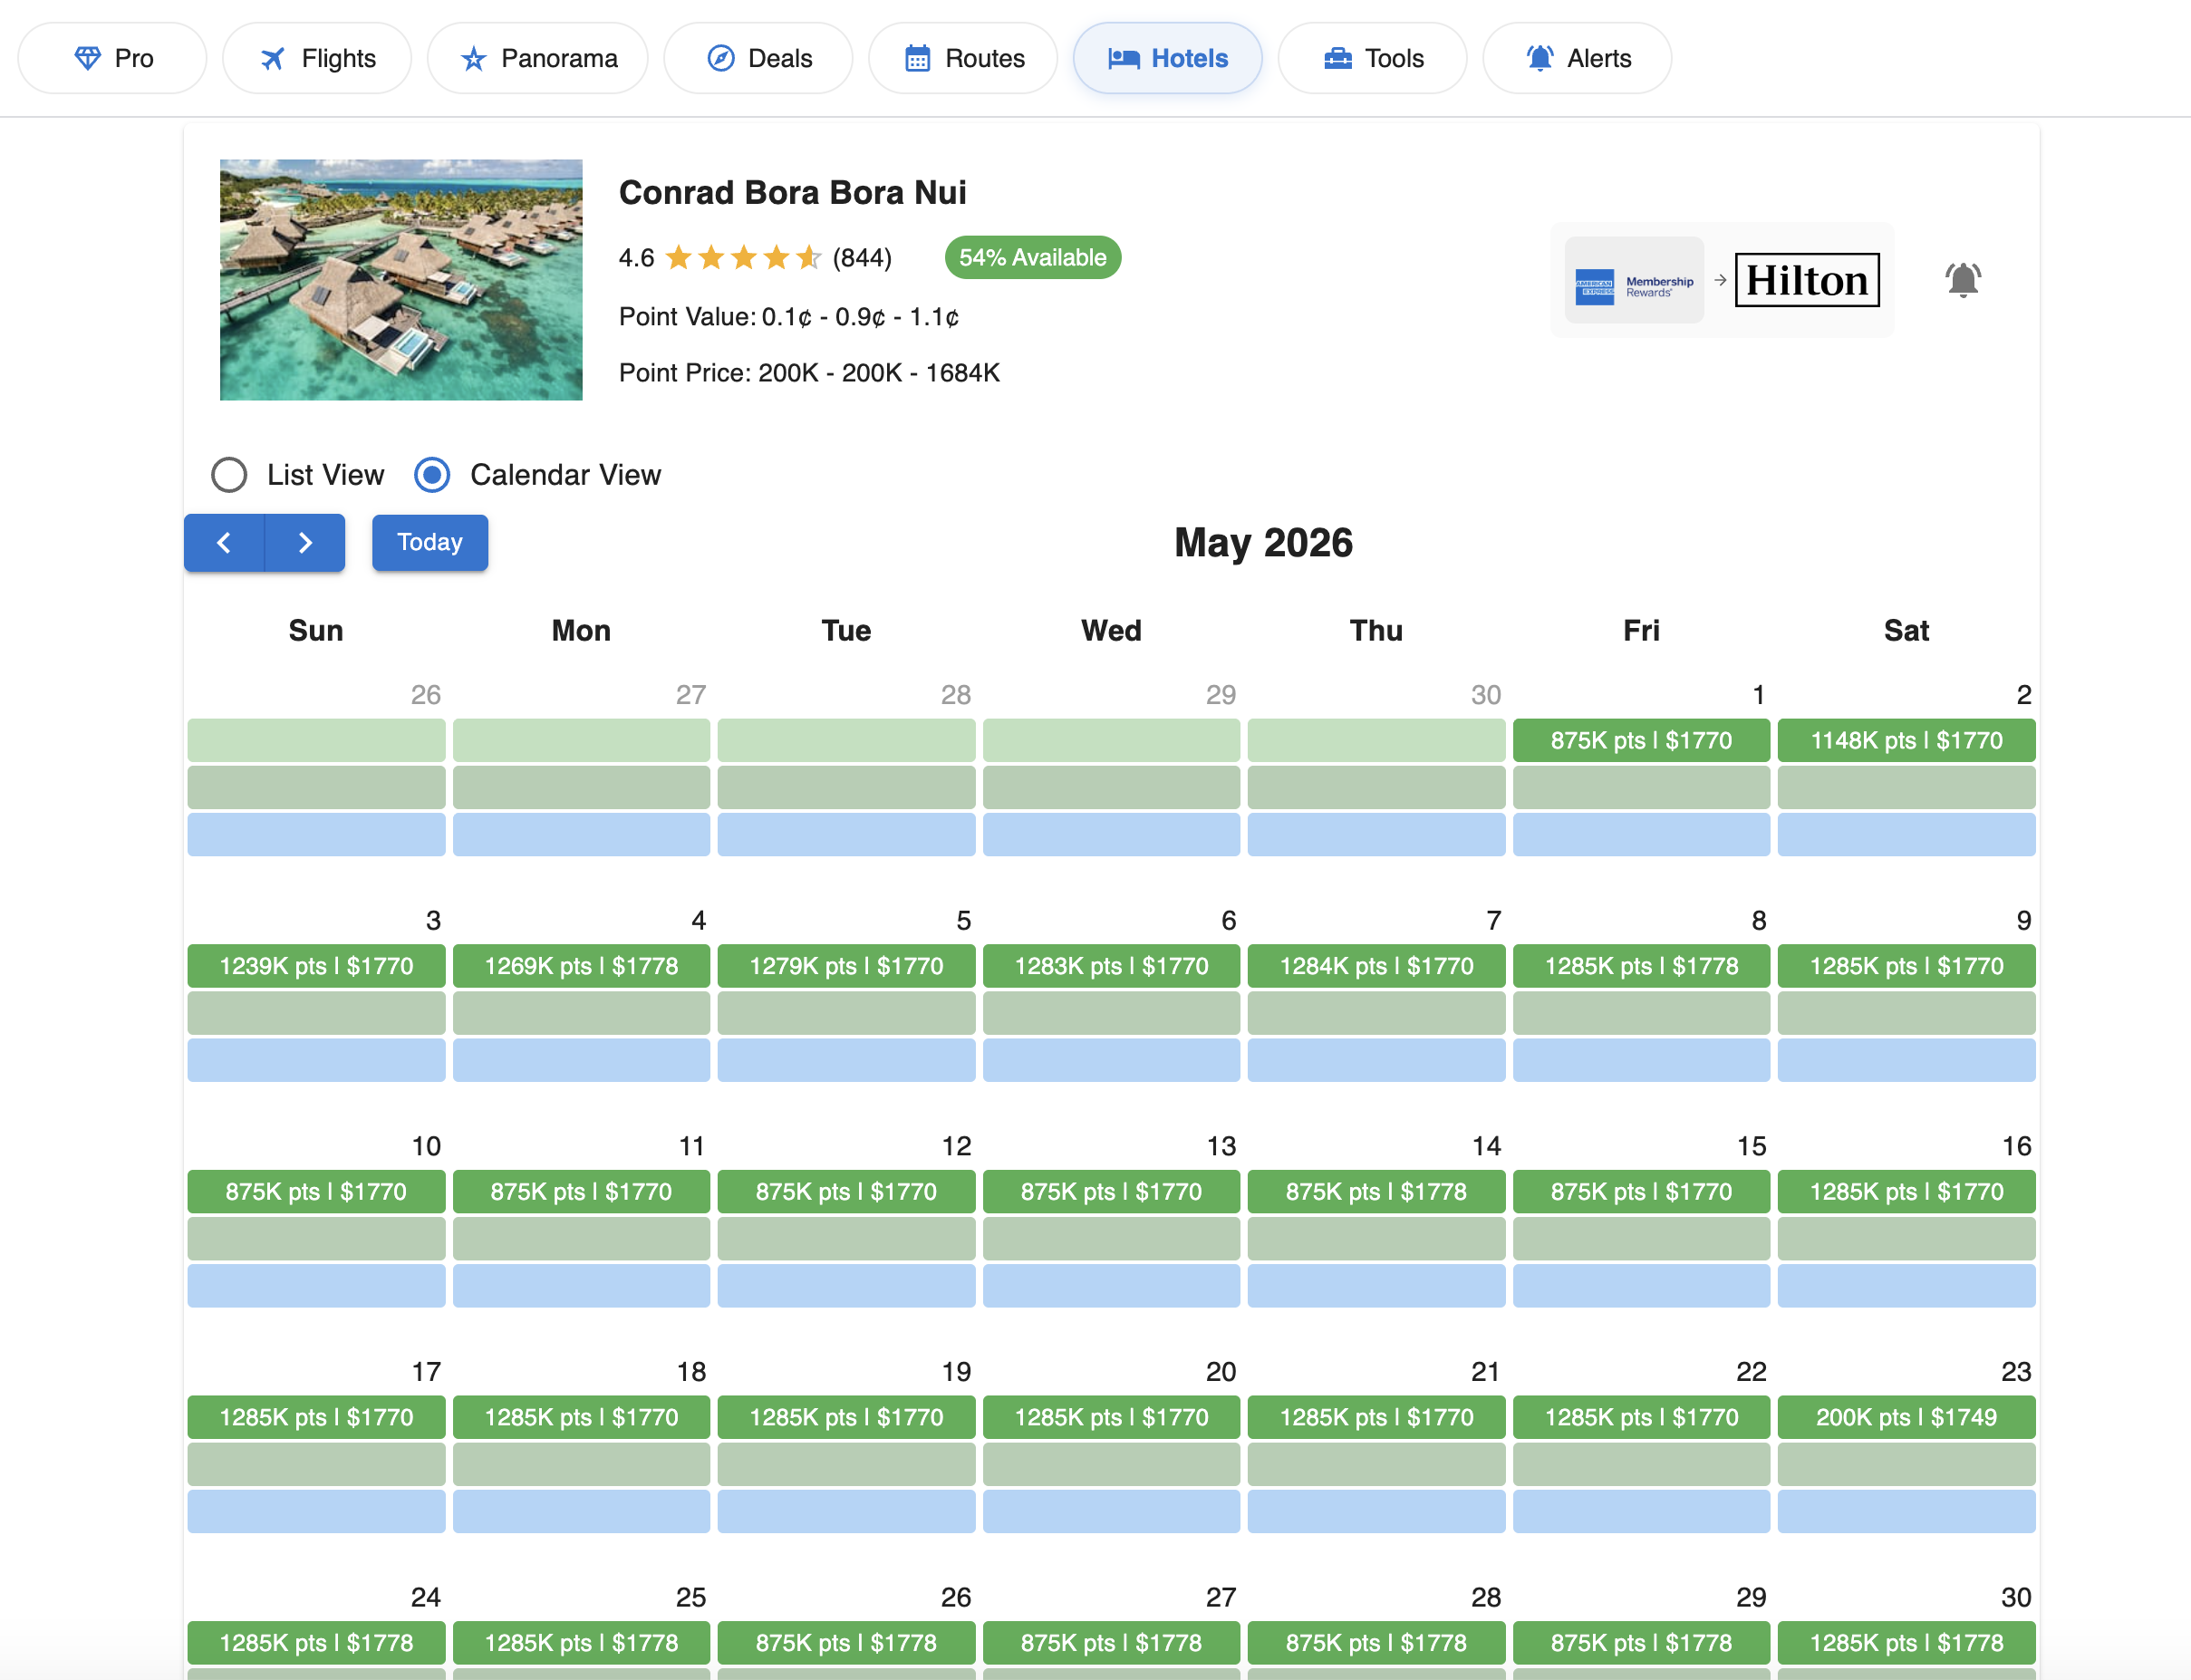Click the Hilton logo
Screen dimensions: 2191x1680
(x=1807, y=280)
